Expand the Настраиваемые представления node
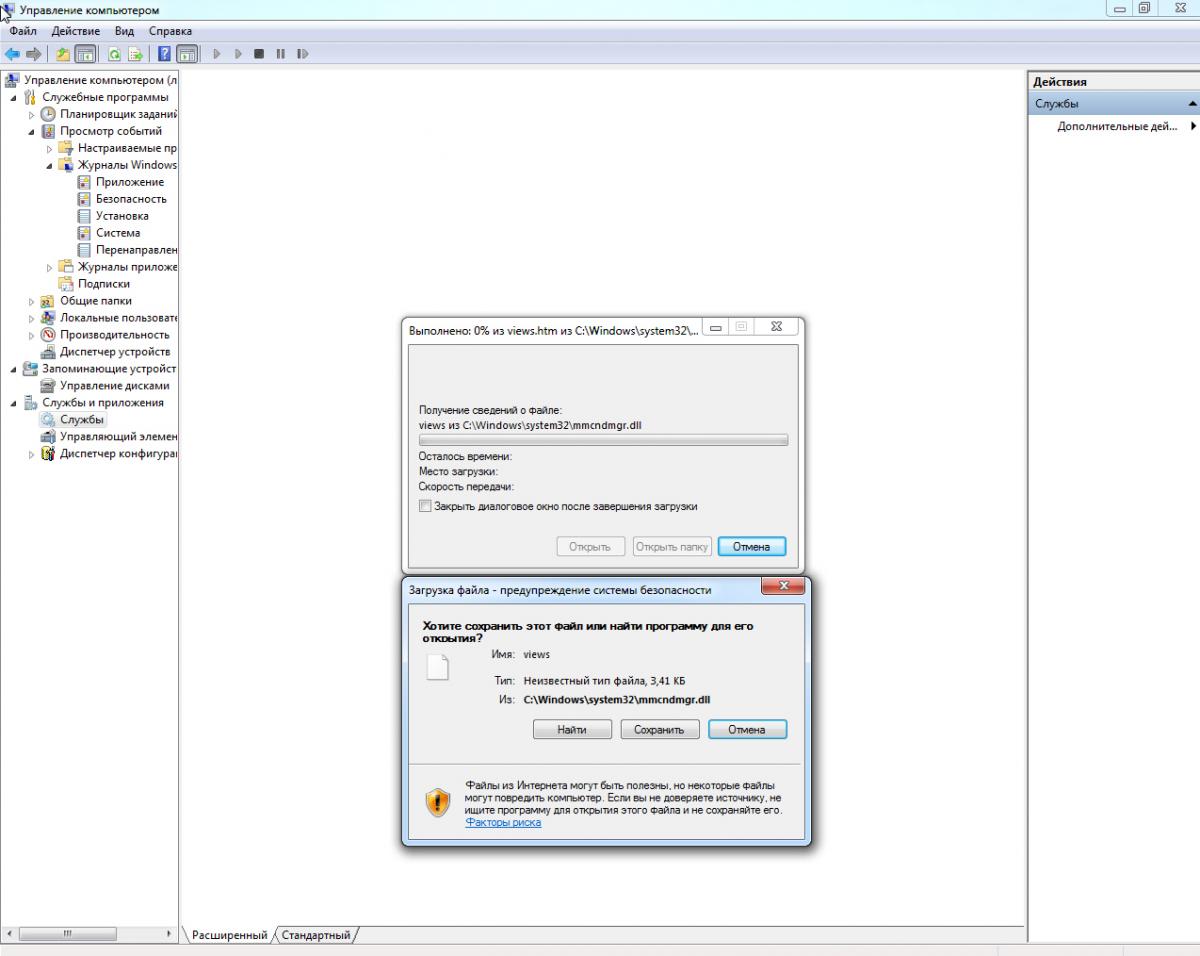 (x=49, y=149)
